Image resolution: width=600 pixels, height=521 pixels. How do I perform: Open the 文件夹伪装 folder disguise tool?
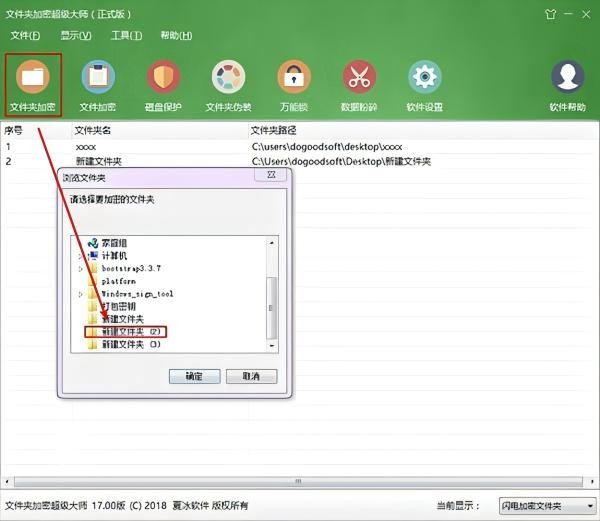coord(228,79)
